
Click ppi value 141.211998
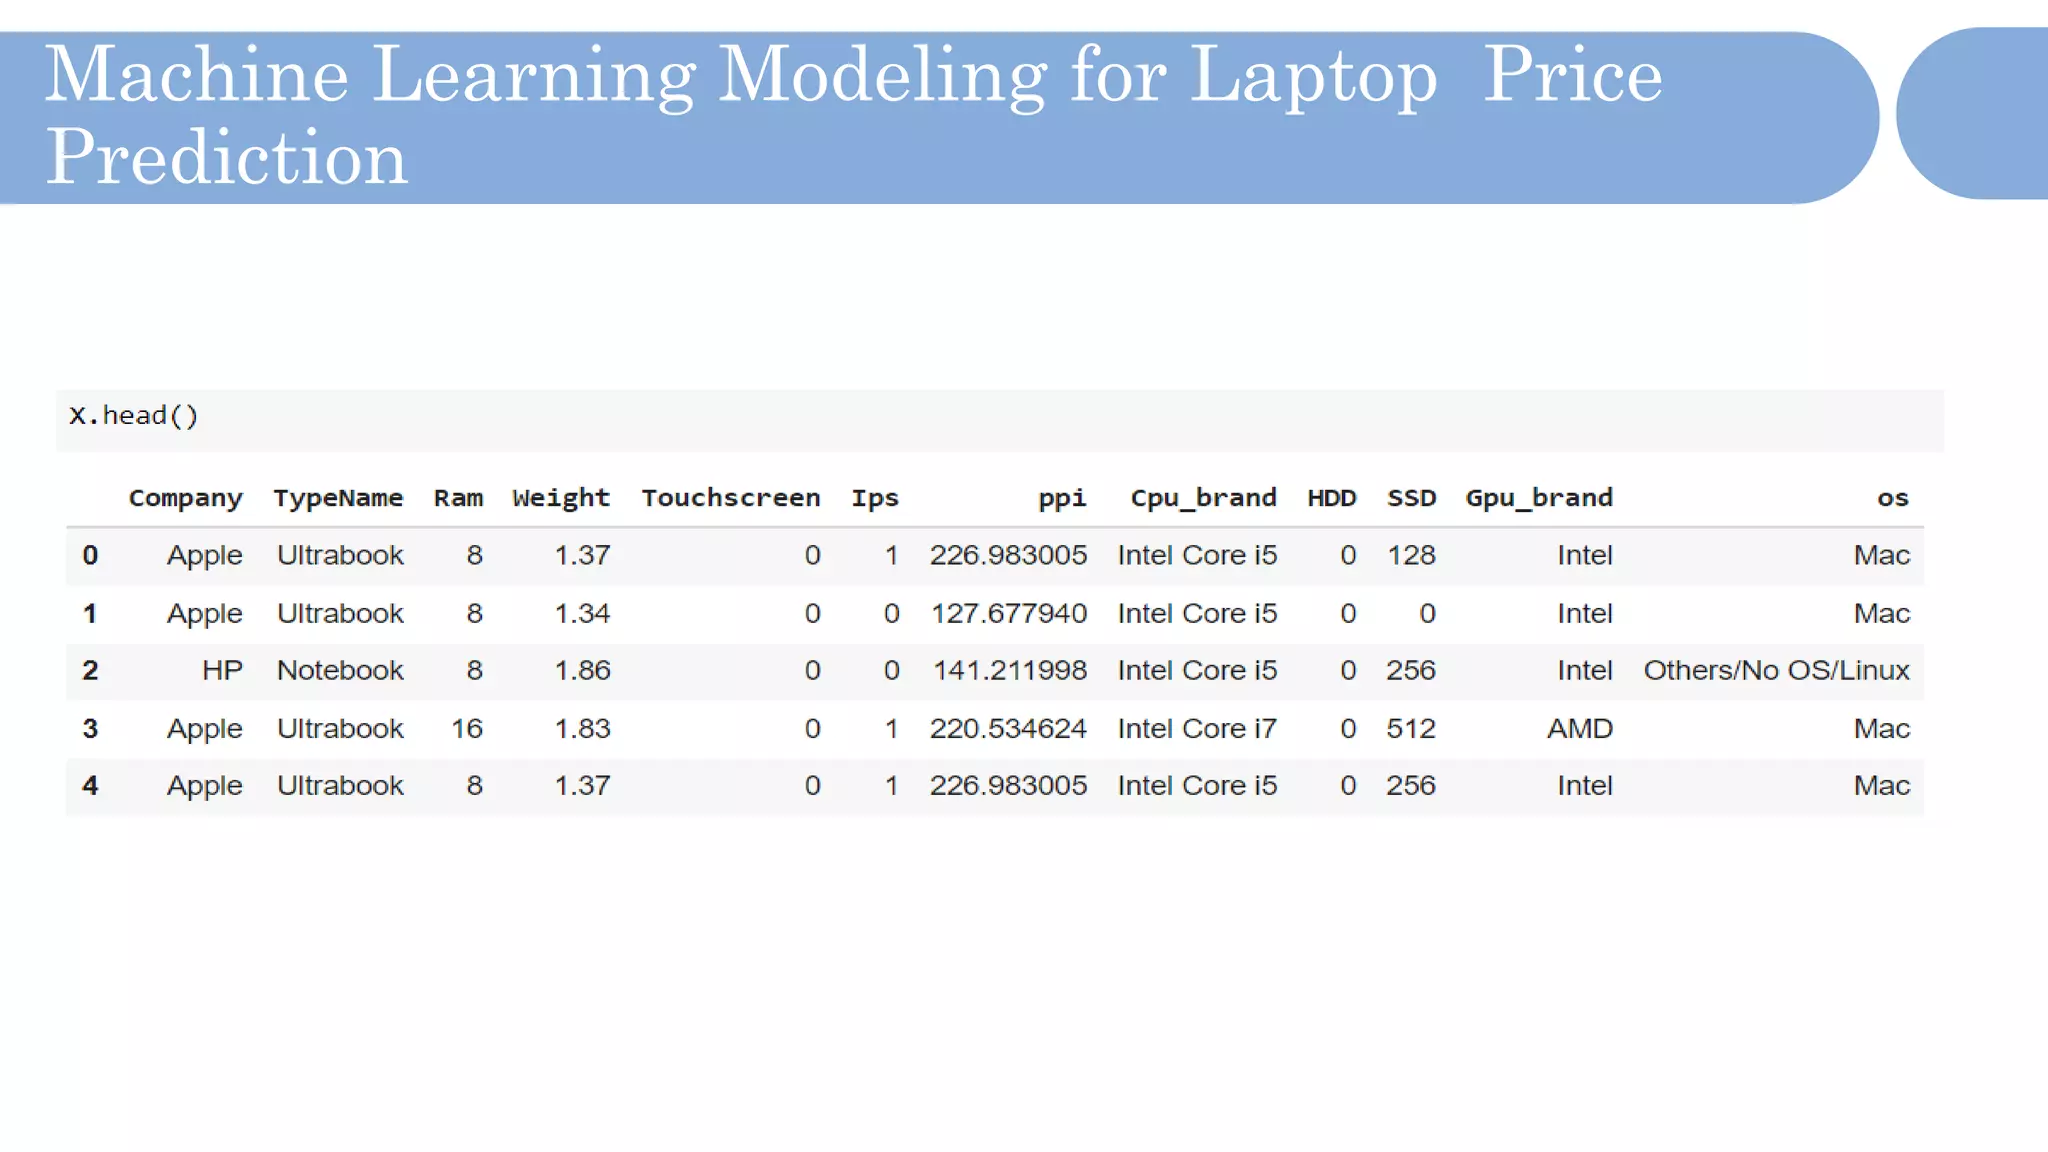point(1010,670)
